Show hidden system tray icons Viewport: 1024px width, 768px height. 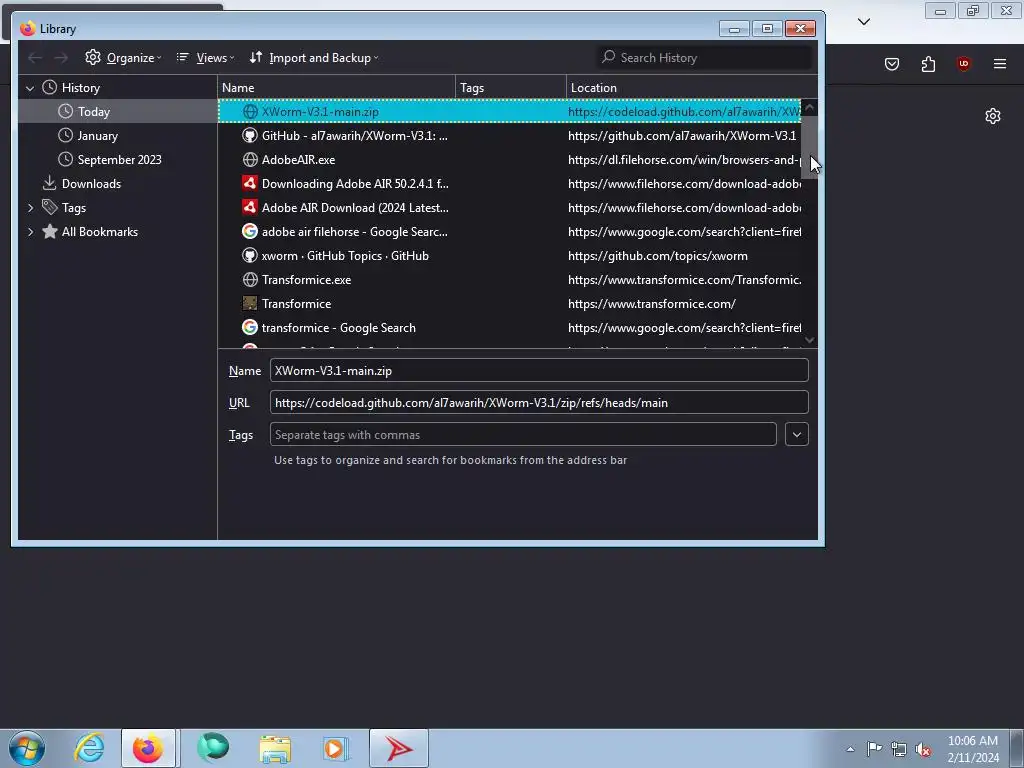coord(850,749)
